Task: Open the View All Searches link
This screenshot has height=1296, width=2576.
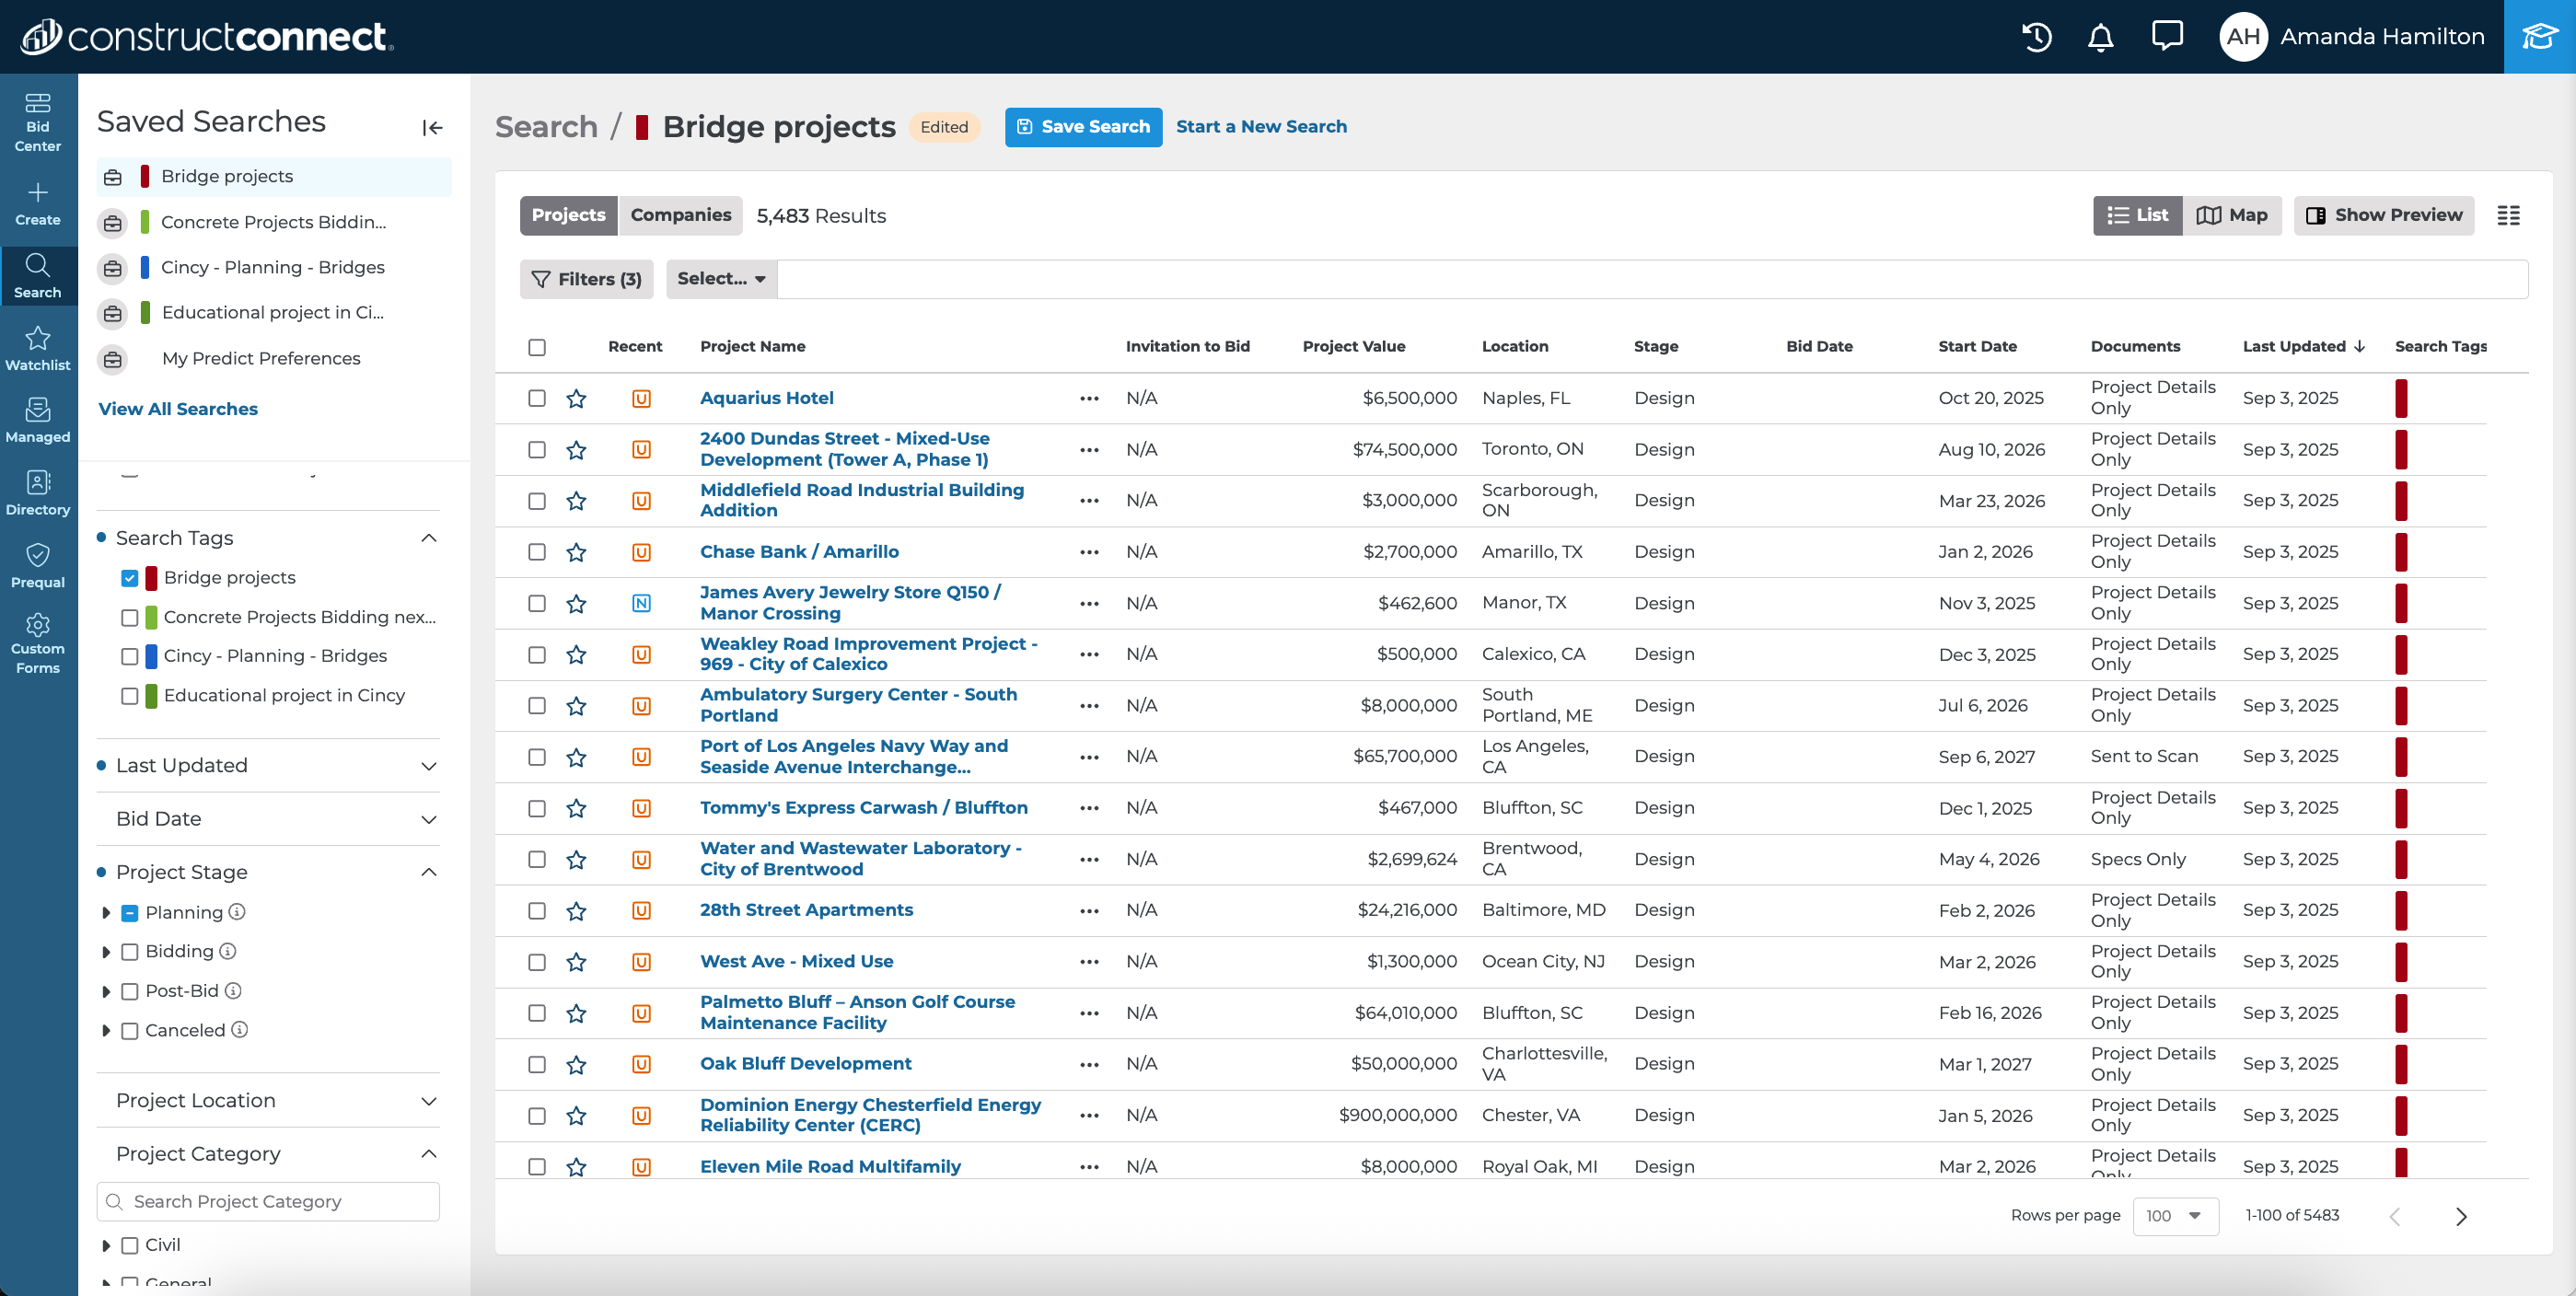Action: [x=178, y=409]
